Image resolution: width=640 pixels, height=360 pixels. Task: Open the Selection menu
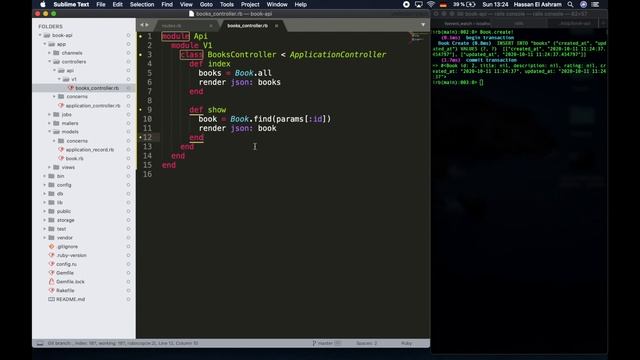(142, 4)
